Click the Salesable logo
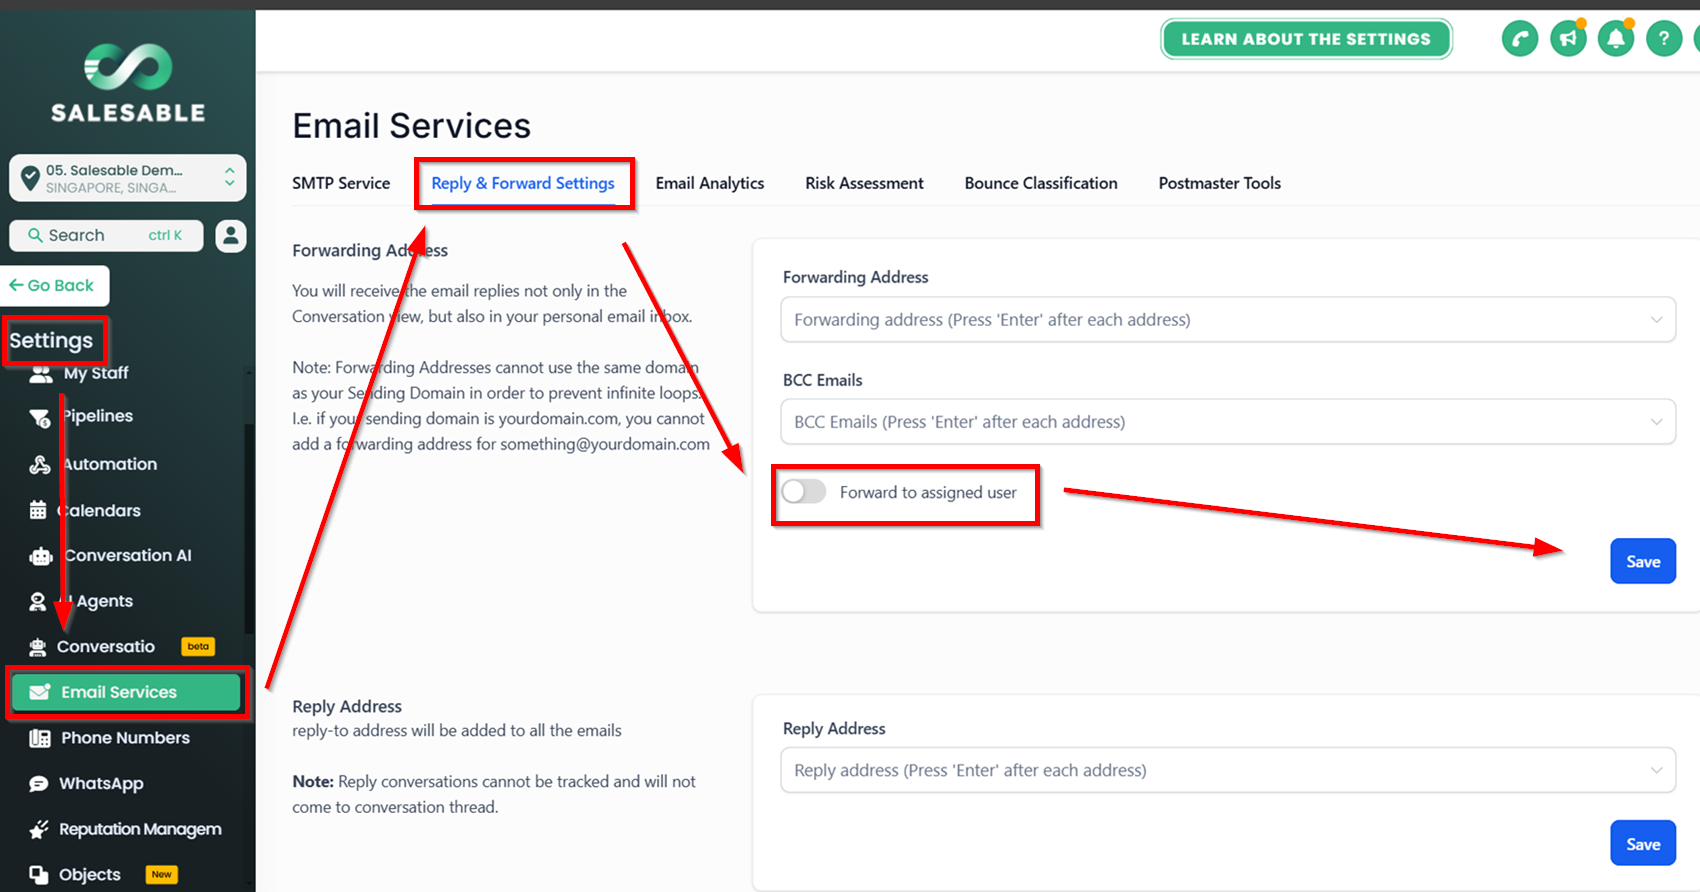The image size is (1700, 892). coord(128,83)
